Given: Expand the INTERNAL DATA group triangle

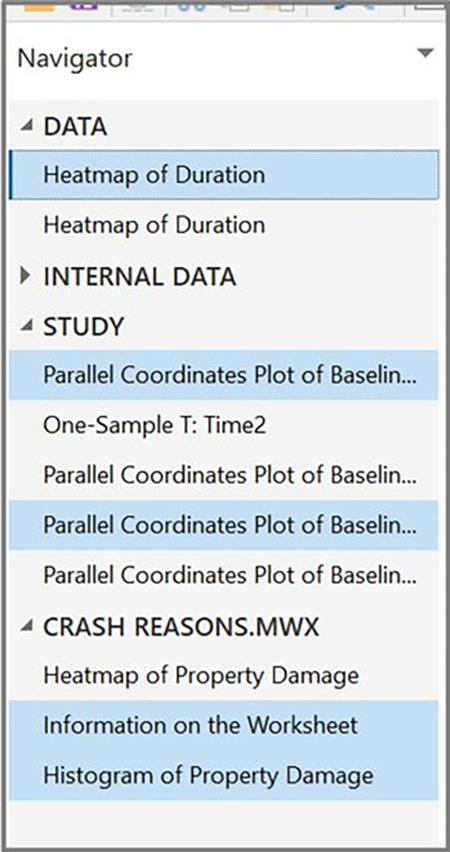Looking at the screenshot, I should 24,276.
